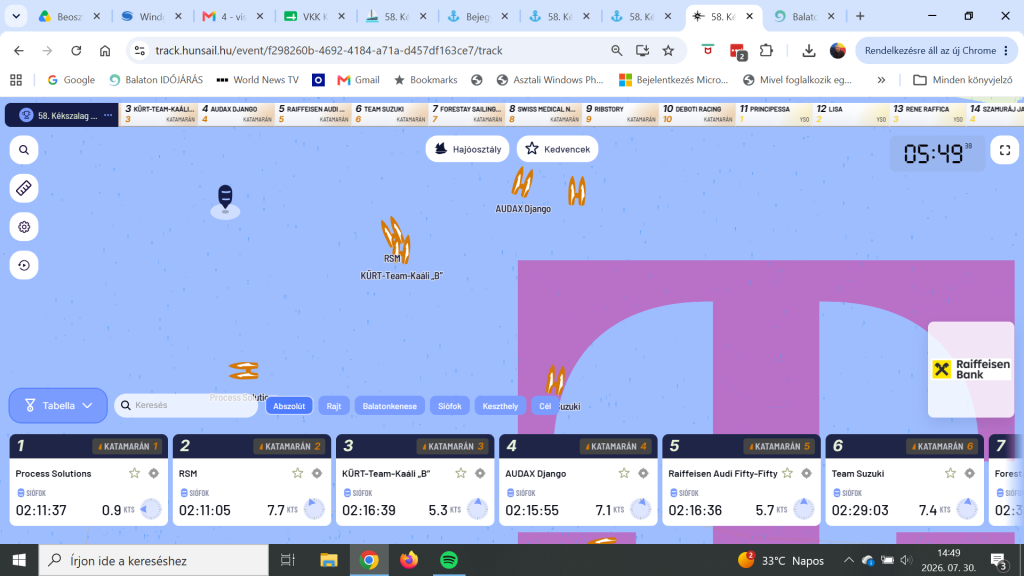Open the Gmail bookmark
The width and height of the screenshot is (1024, 576).
[x=358, y=80]
